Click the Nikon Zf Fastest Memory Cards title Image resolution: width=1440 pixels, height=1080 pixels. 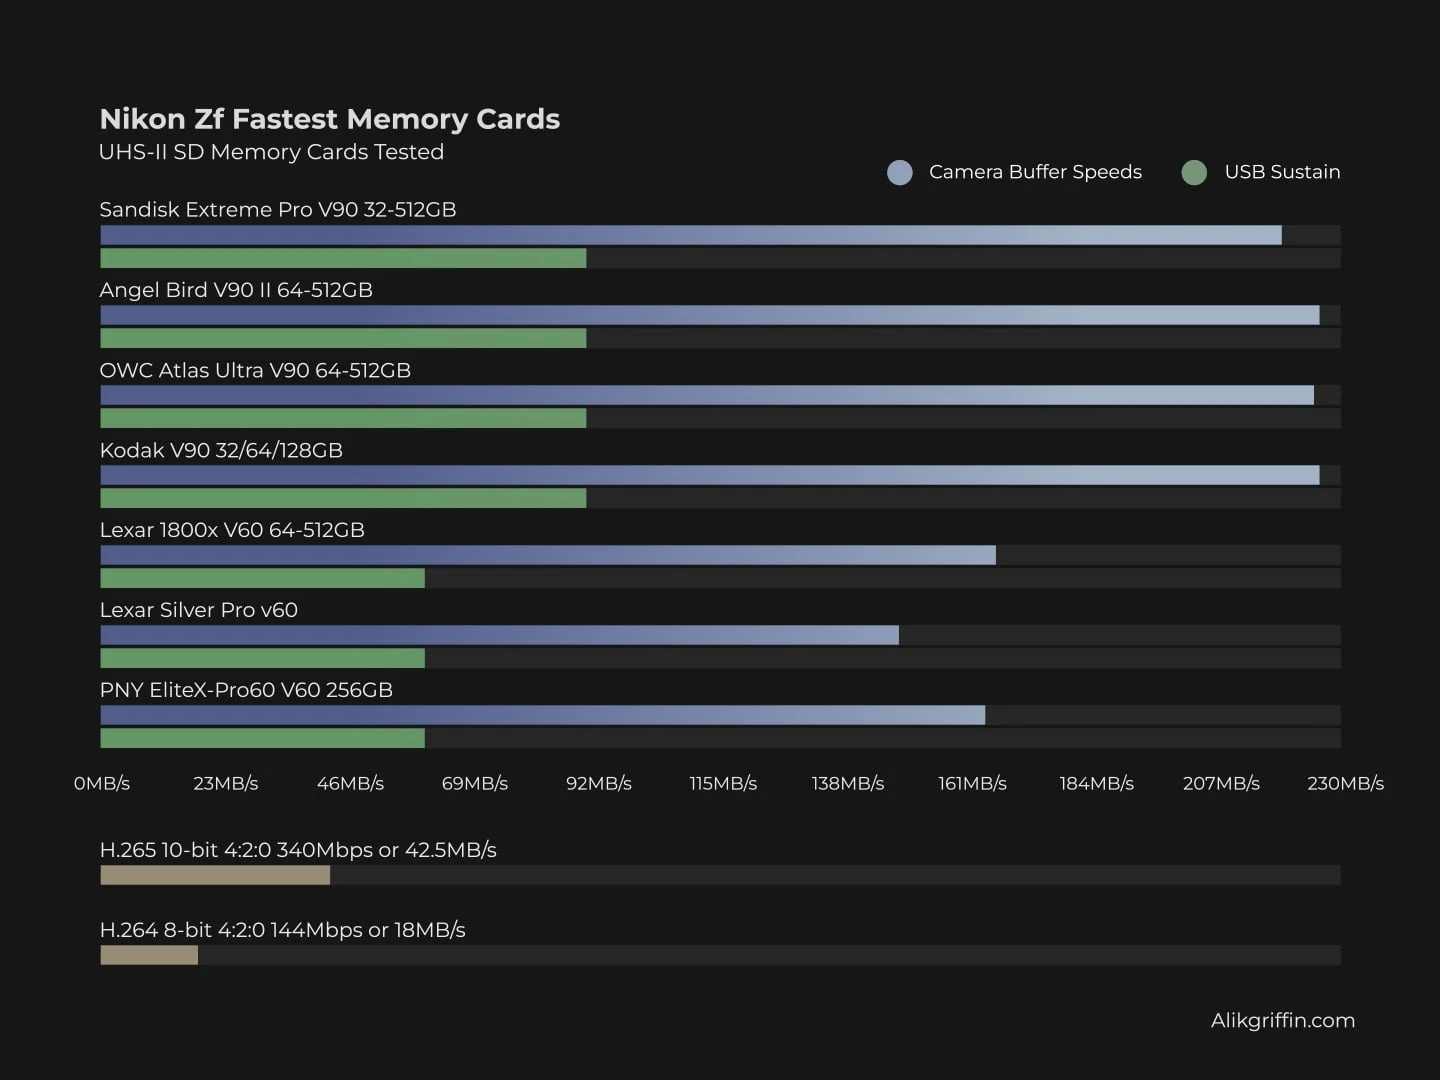tap(329, 119)
